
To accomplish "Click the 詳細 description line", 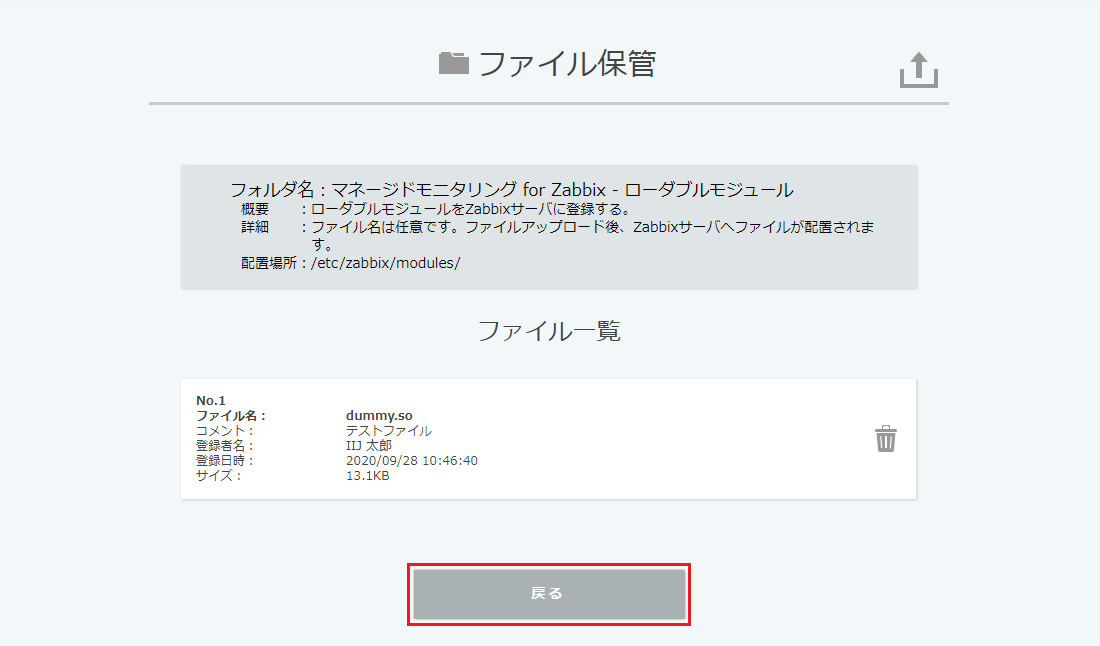I will (x=557, y=236).
